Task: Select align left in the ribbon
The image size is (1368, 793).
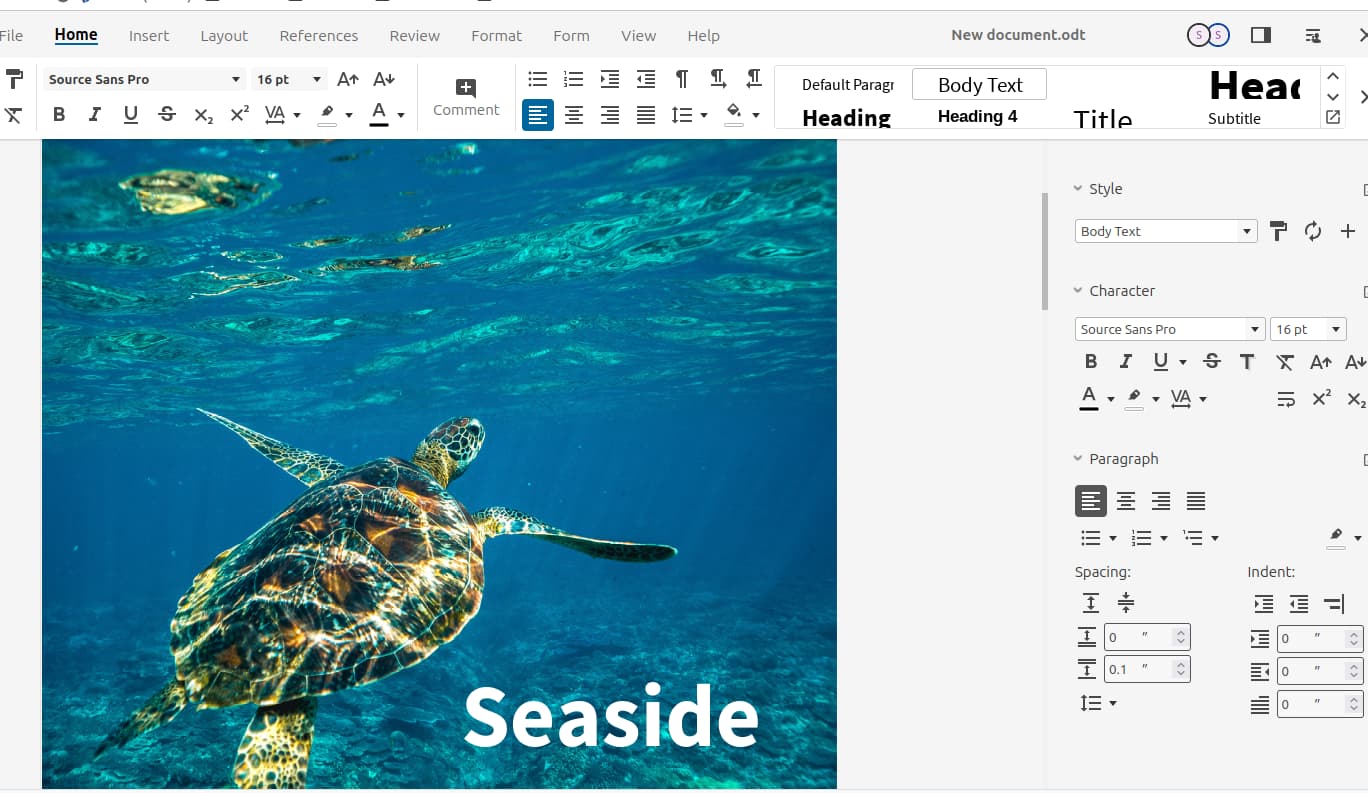Action: (x=538, y=115)
